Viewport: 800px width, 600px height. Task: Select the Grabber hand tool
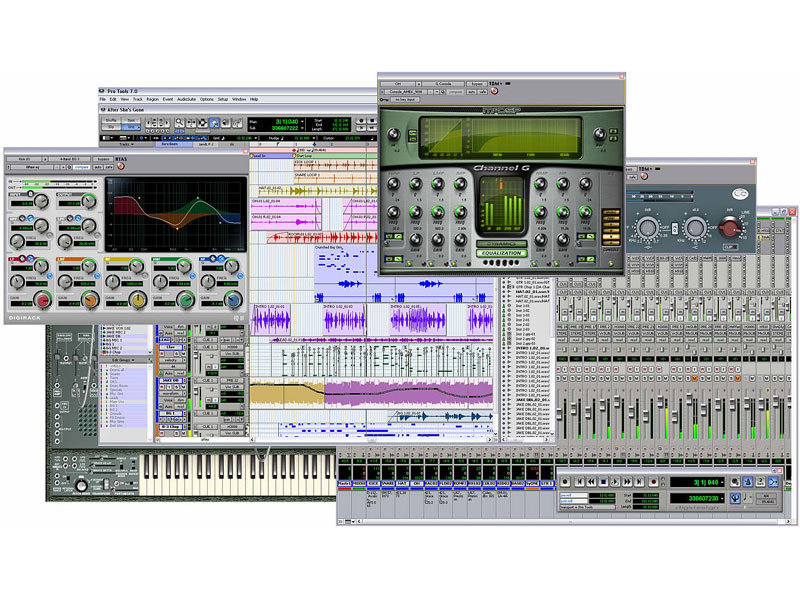tap(214, 122)
